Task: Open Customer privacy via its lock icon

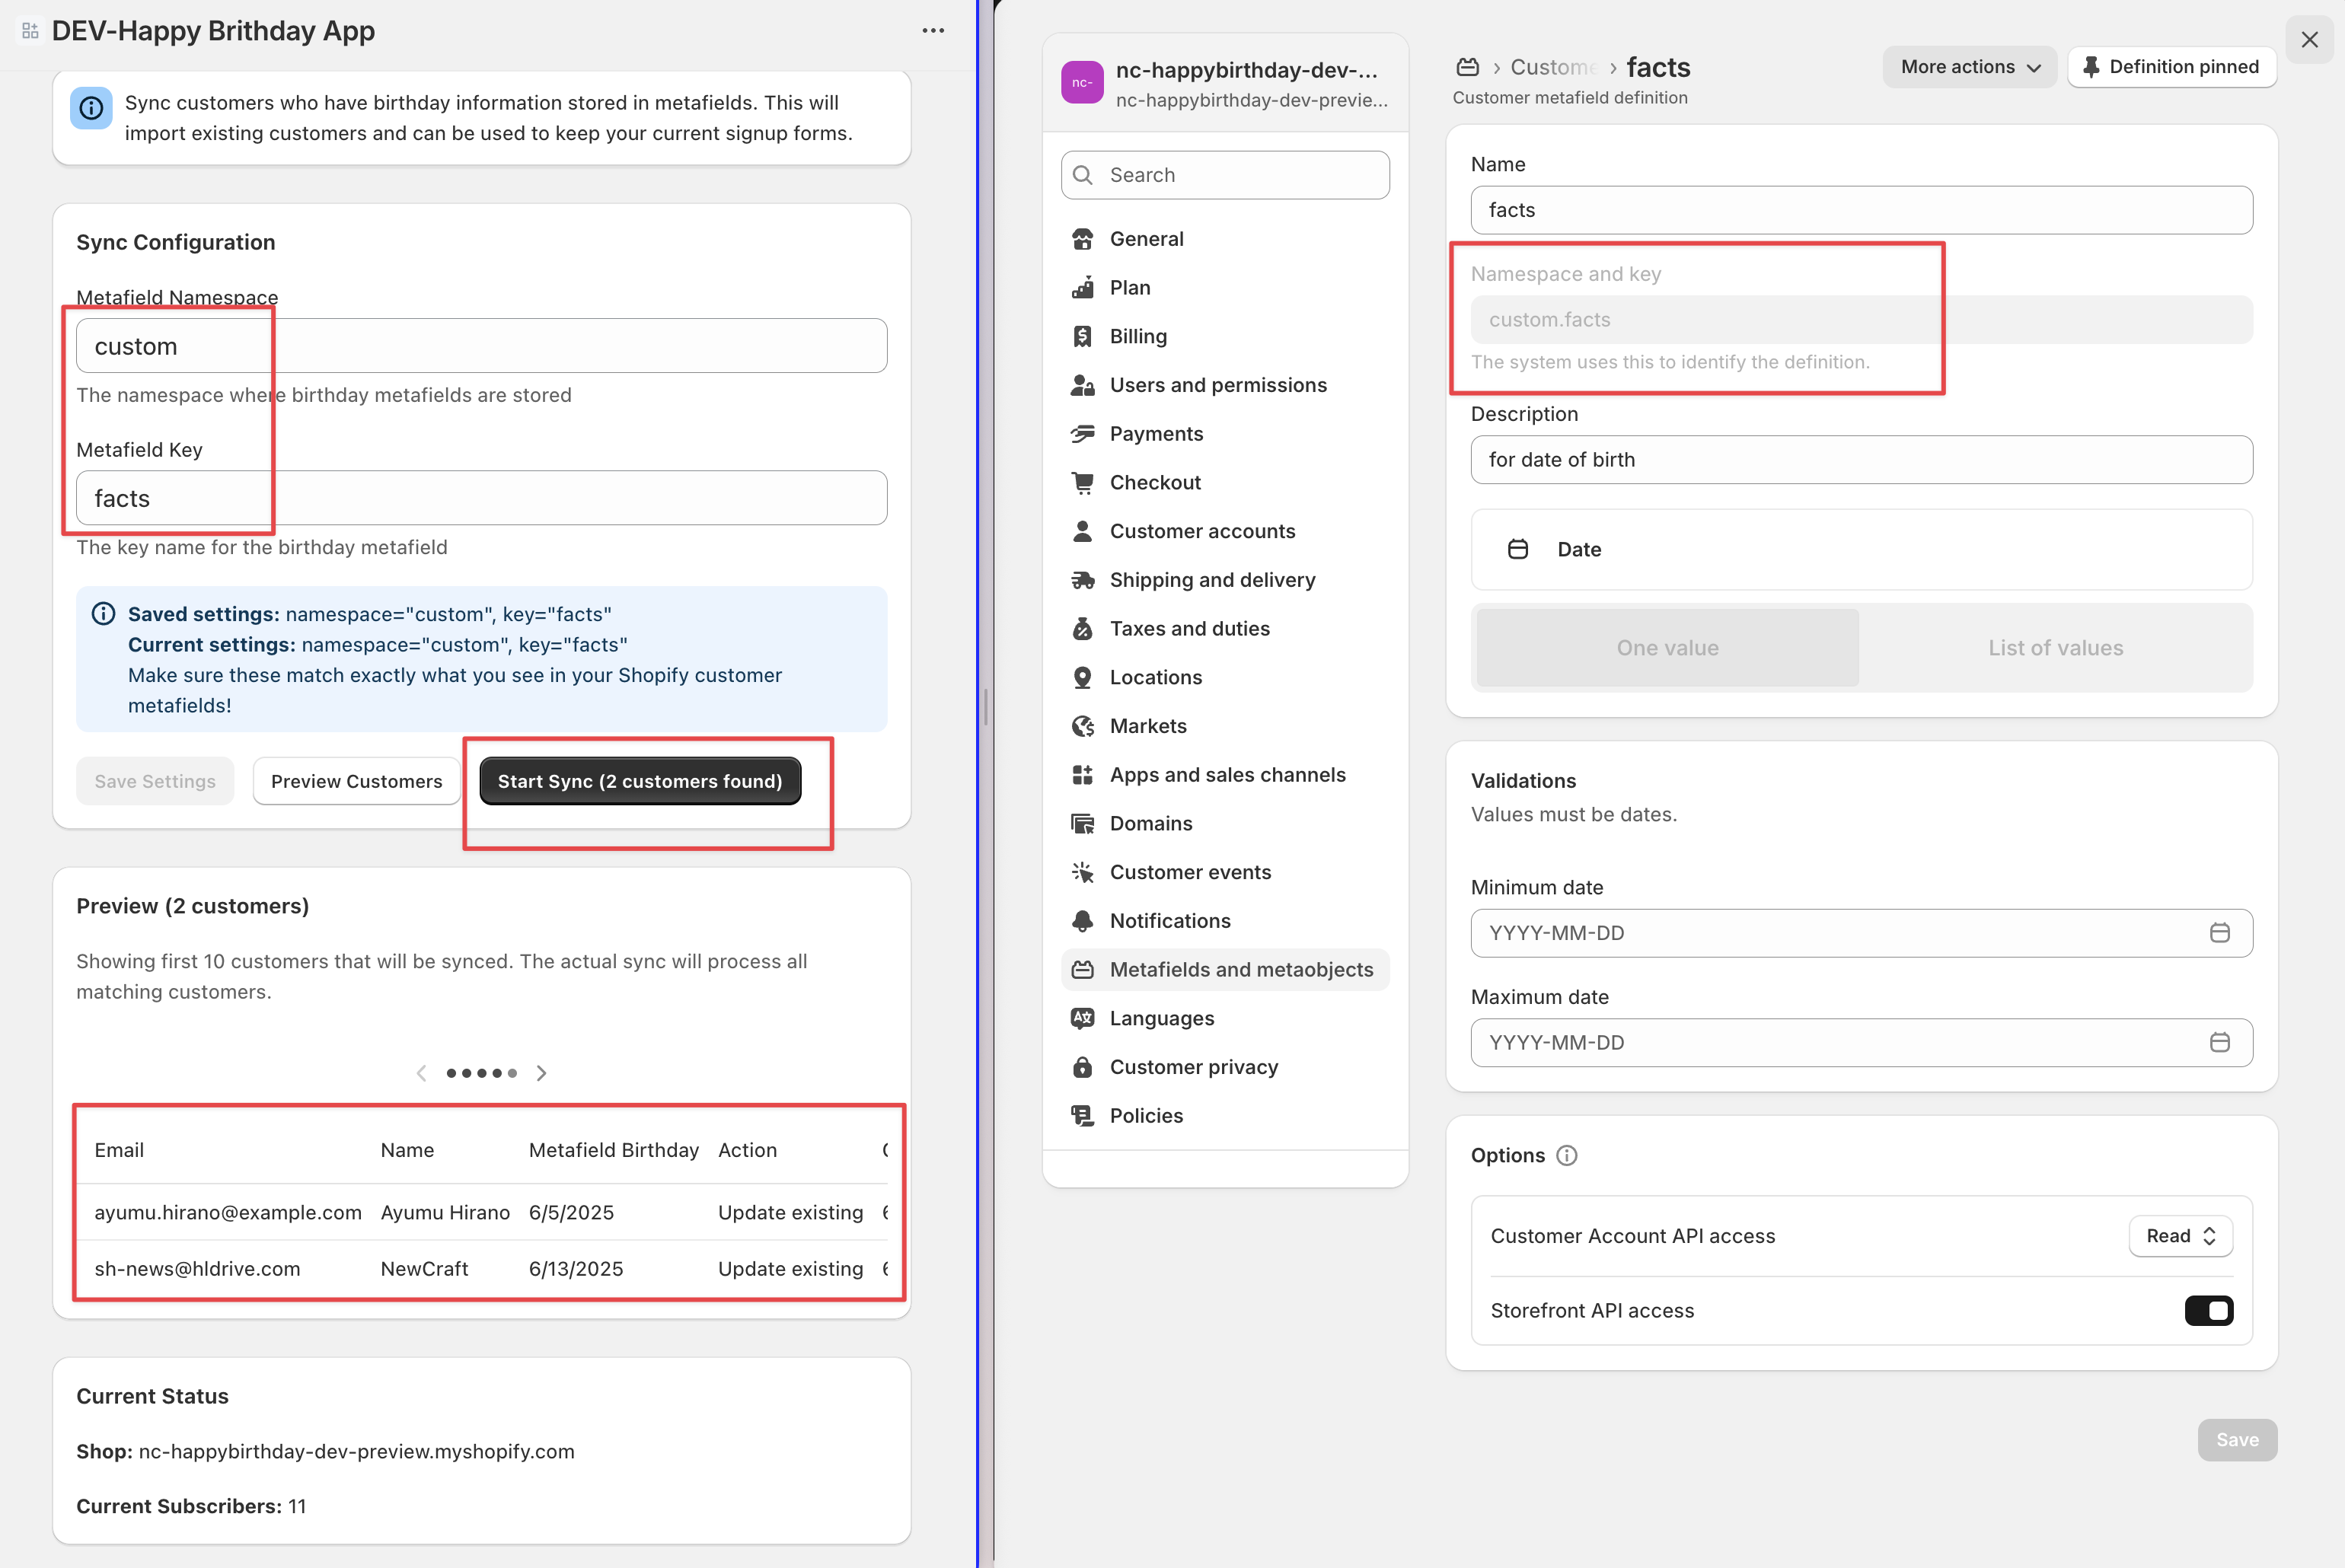Action: 1083,1066
